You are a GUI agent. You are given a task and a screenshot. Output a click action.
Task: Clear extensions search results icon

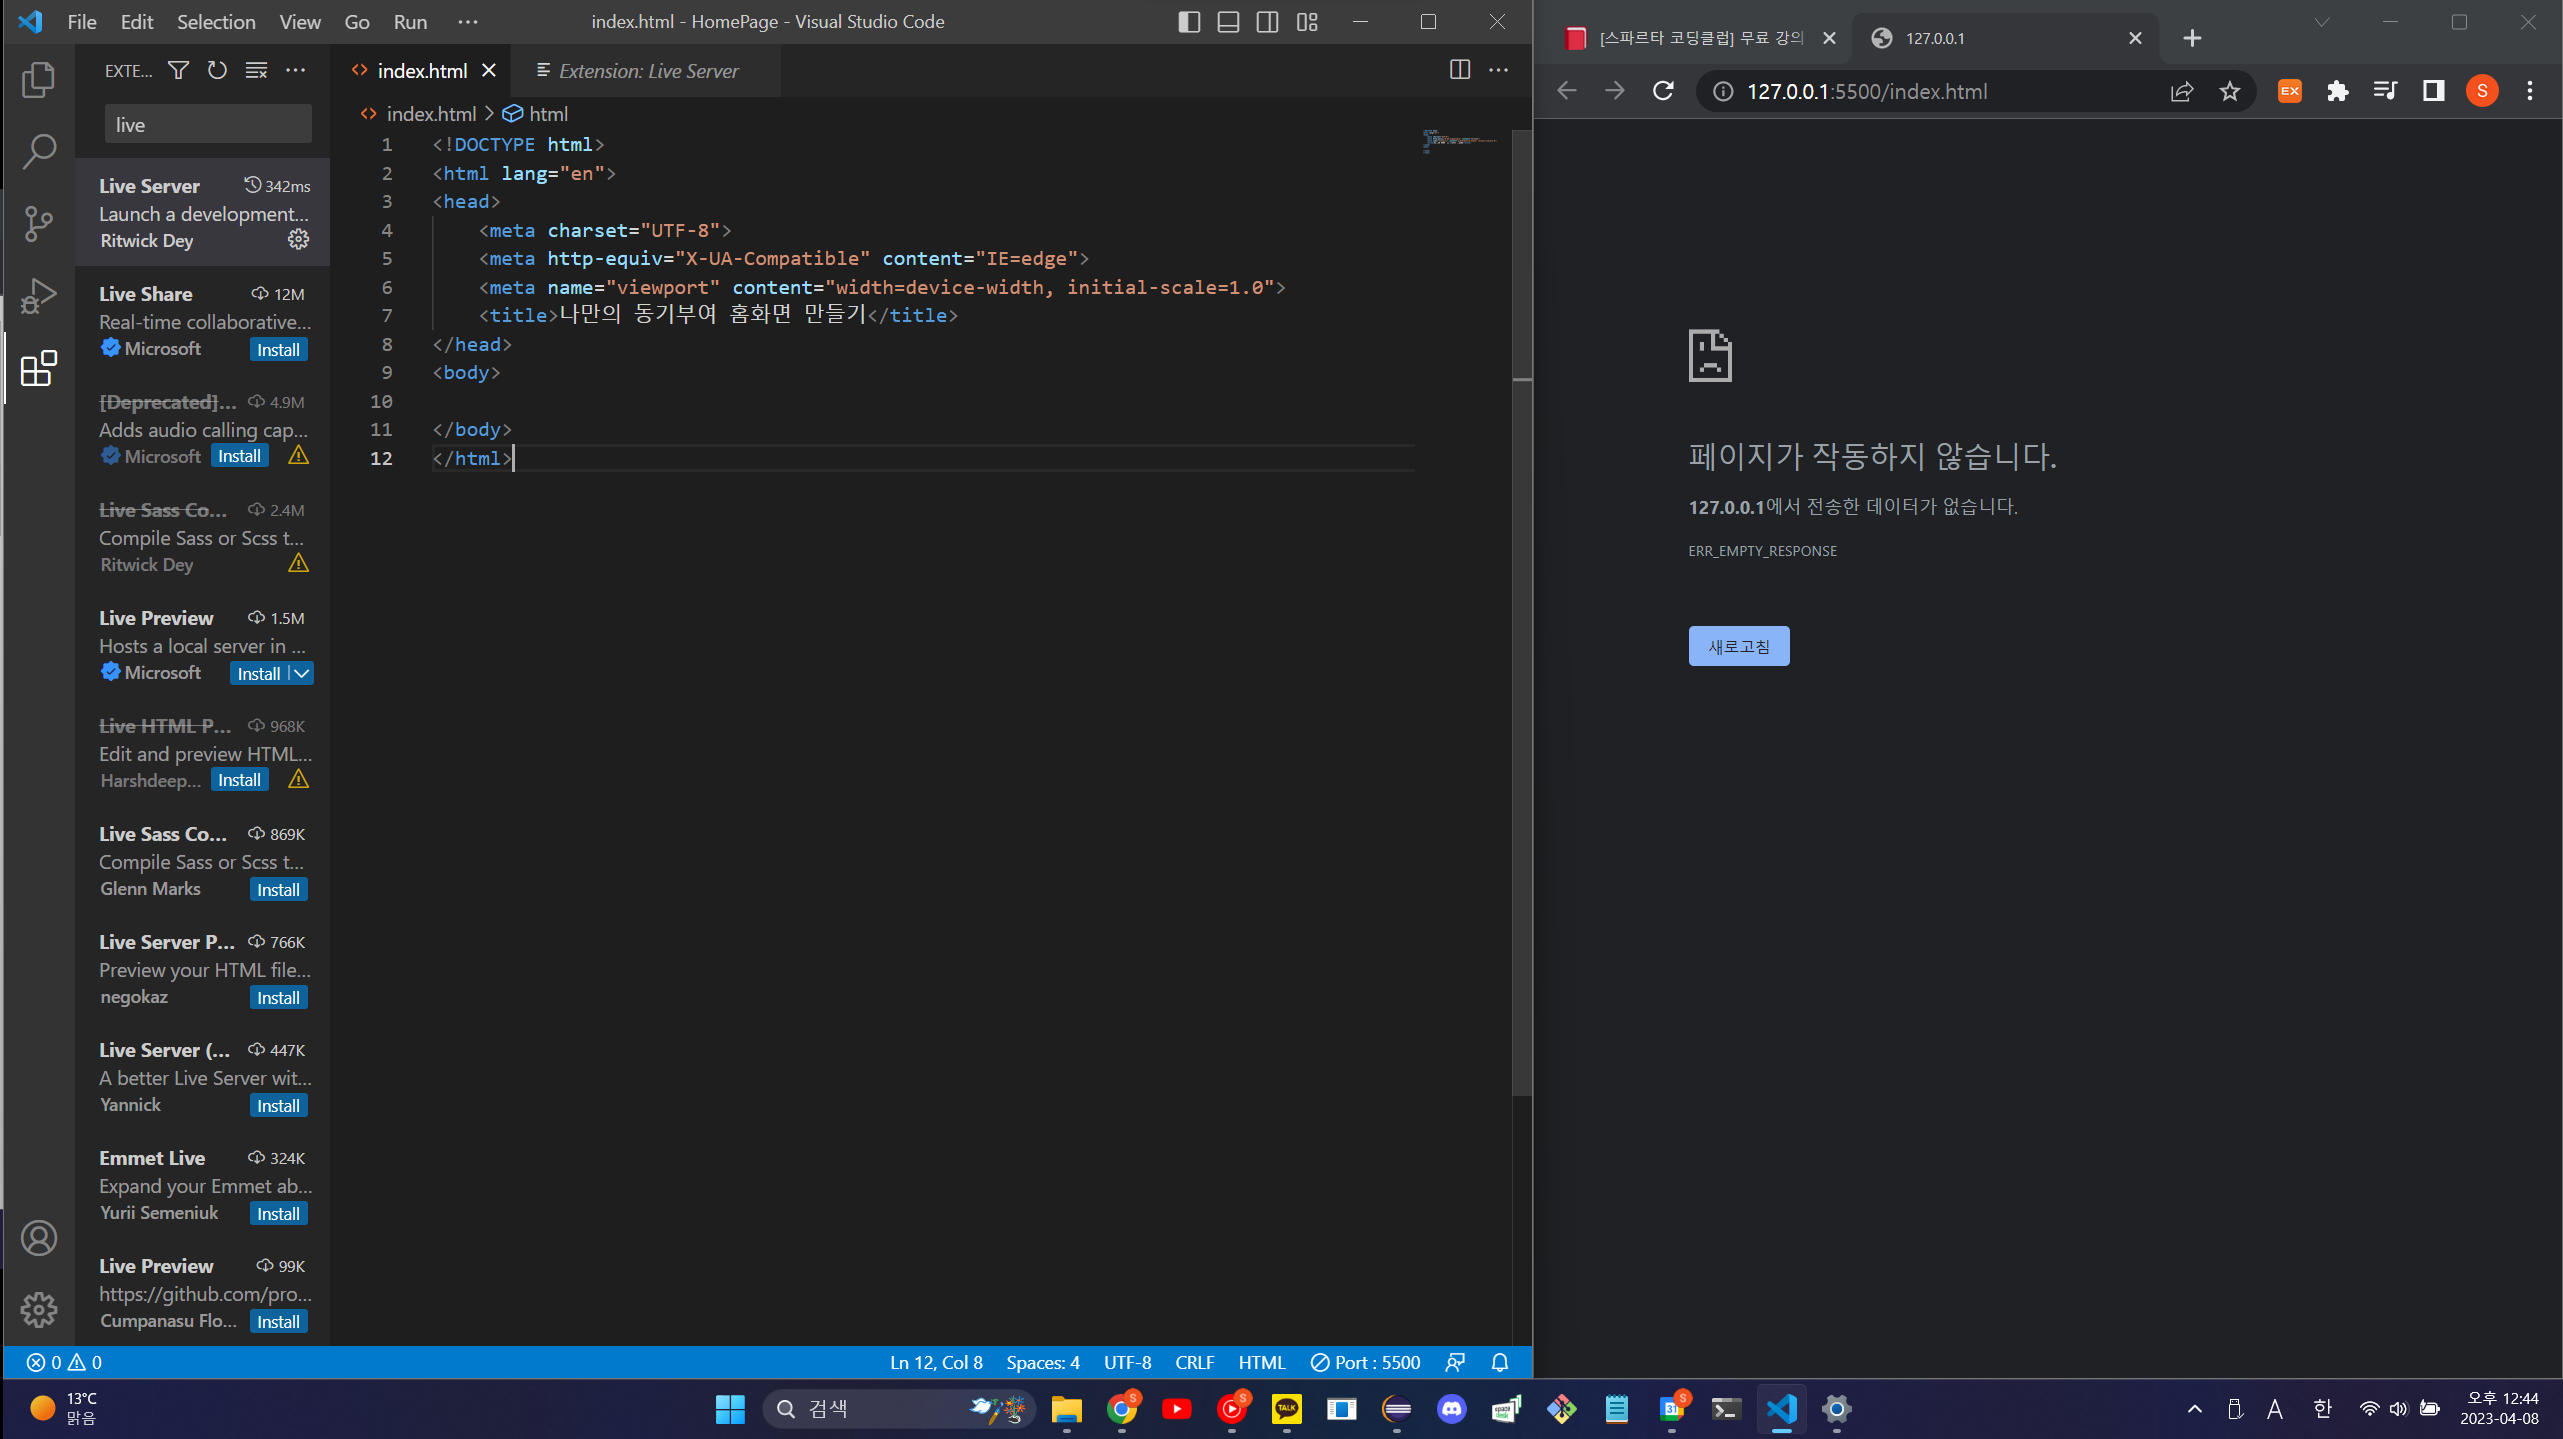256,70
